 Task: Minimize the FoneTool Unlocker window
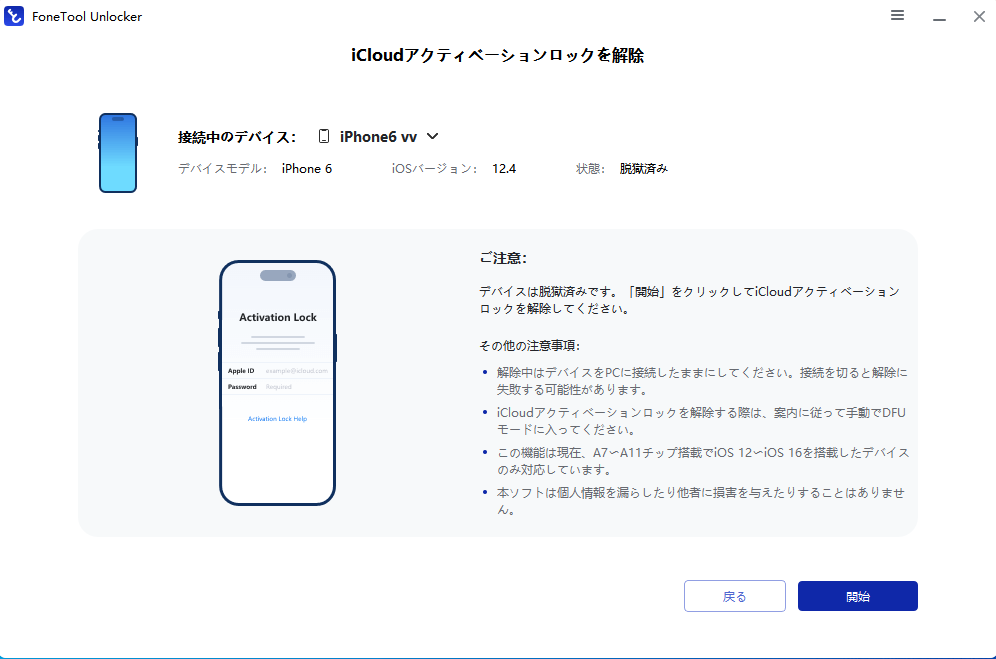tap(939, 16)
